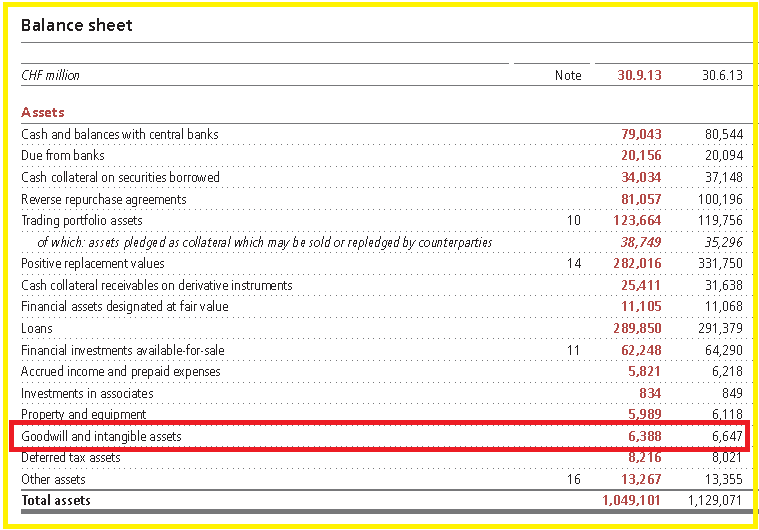Click the Cash and balances value 79,043
Viewport: 759px width, 530px height.
click(641, 134)
